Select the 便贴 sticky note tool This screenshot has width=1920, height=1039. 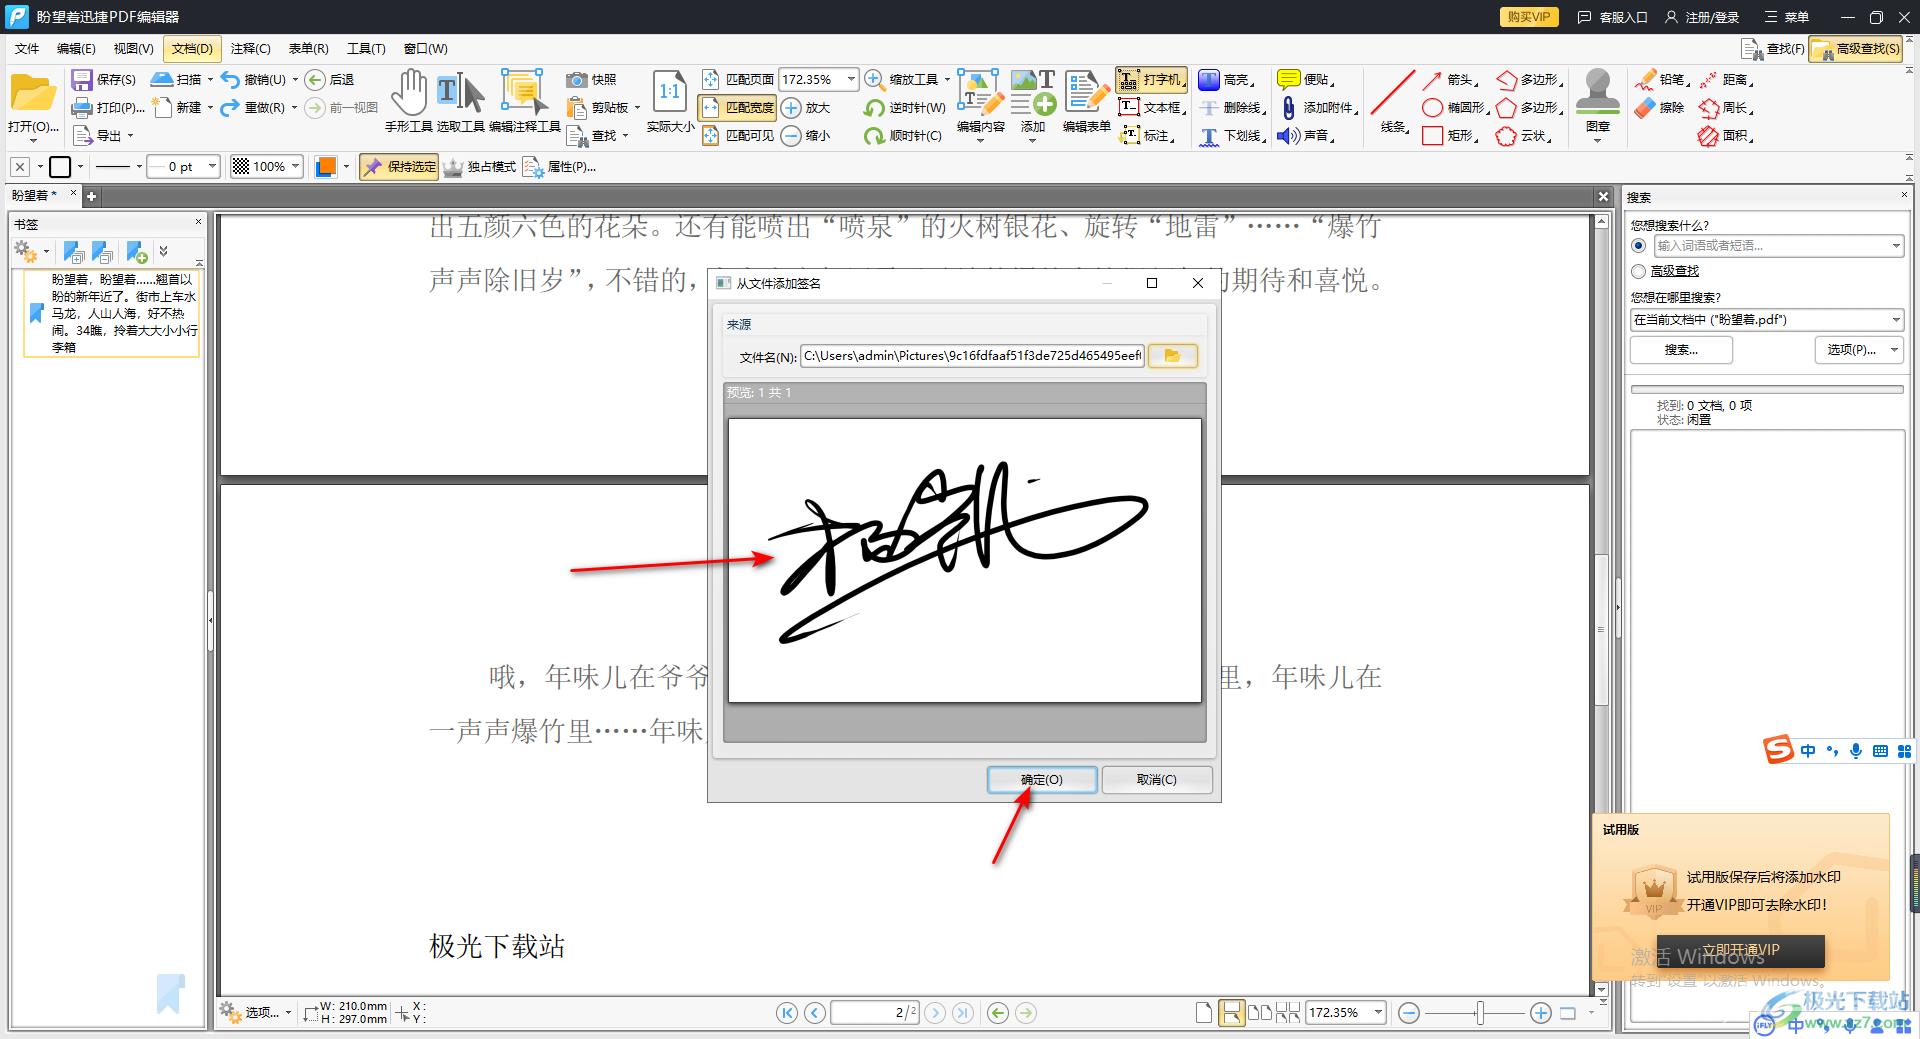pos(1306,79)
